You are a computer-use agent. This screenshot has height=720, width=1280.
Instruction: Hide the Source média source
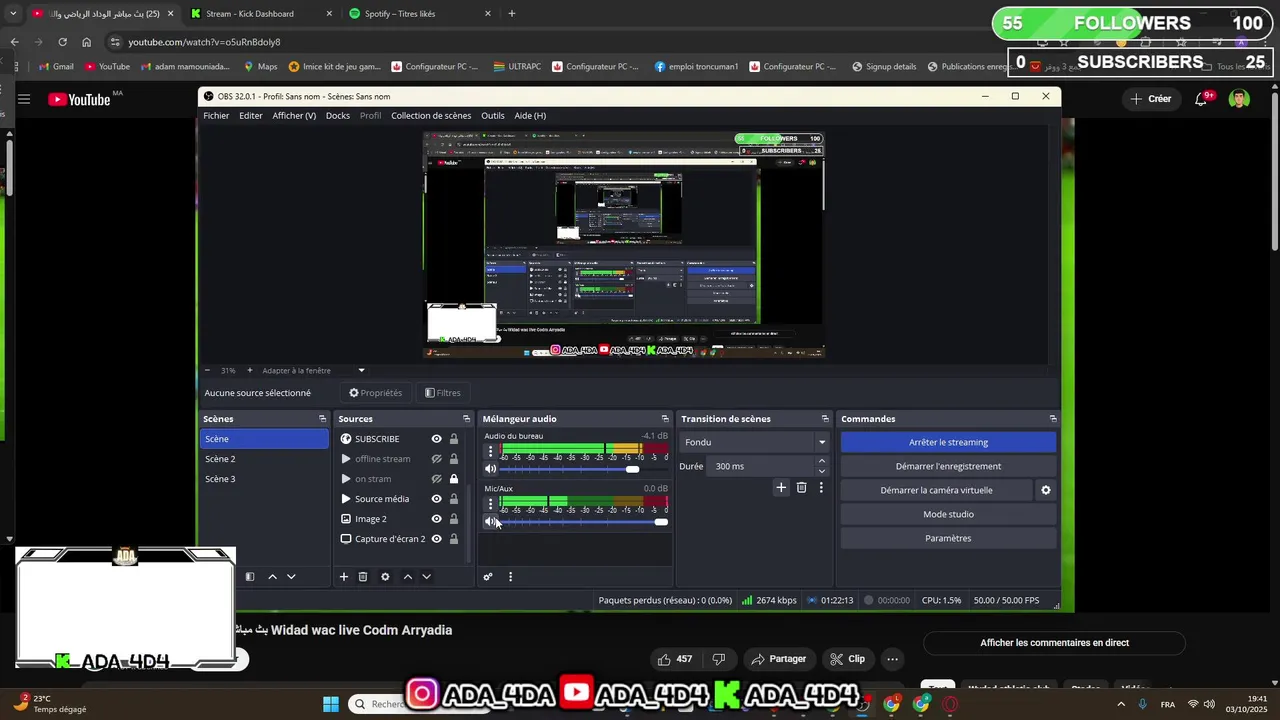[x=437, y=499]
